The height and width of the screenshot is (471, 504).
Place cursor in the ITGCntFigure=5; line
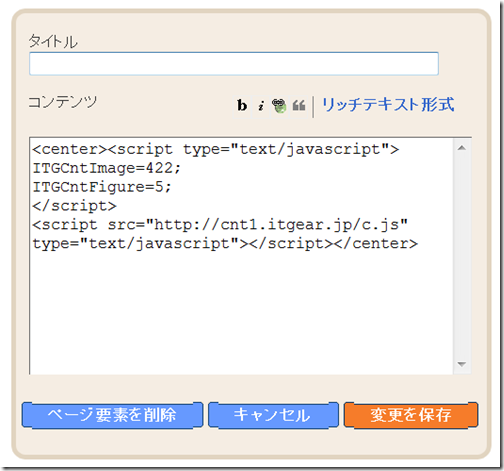coord(102,187)
